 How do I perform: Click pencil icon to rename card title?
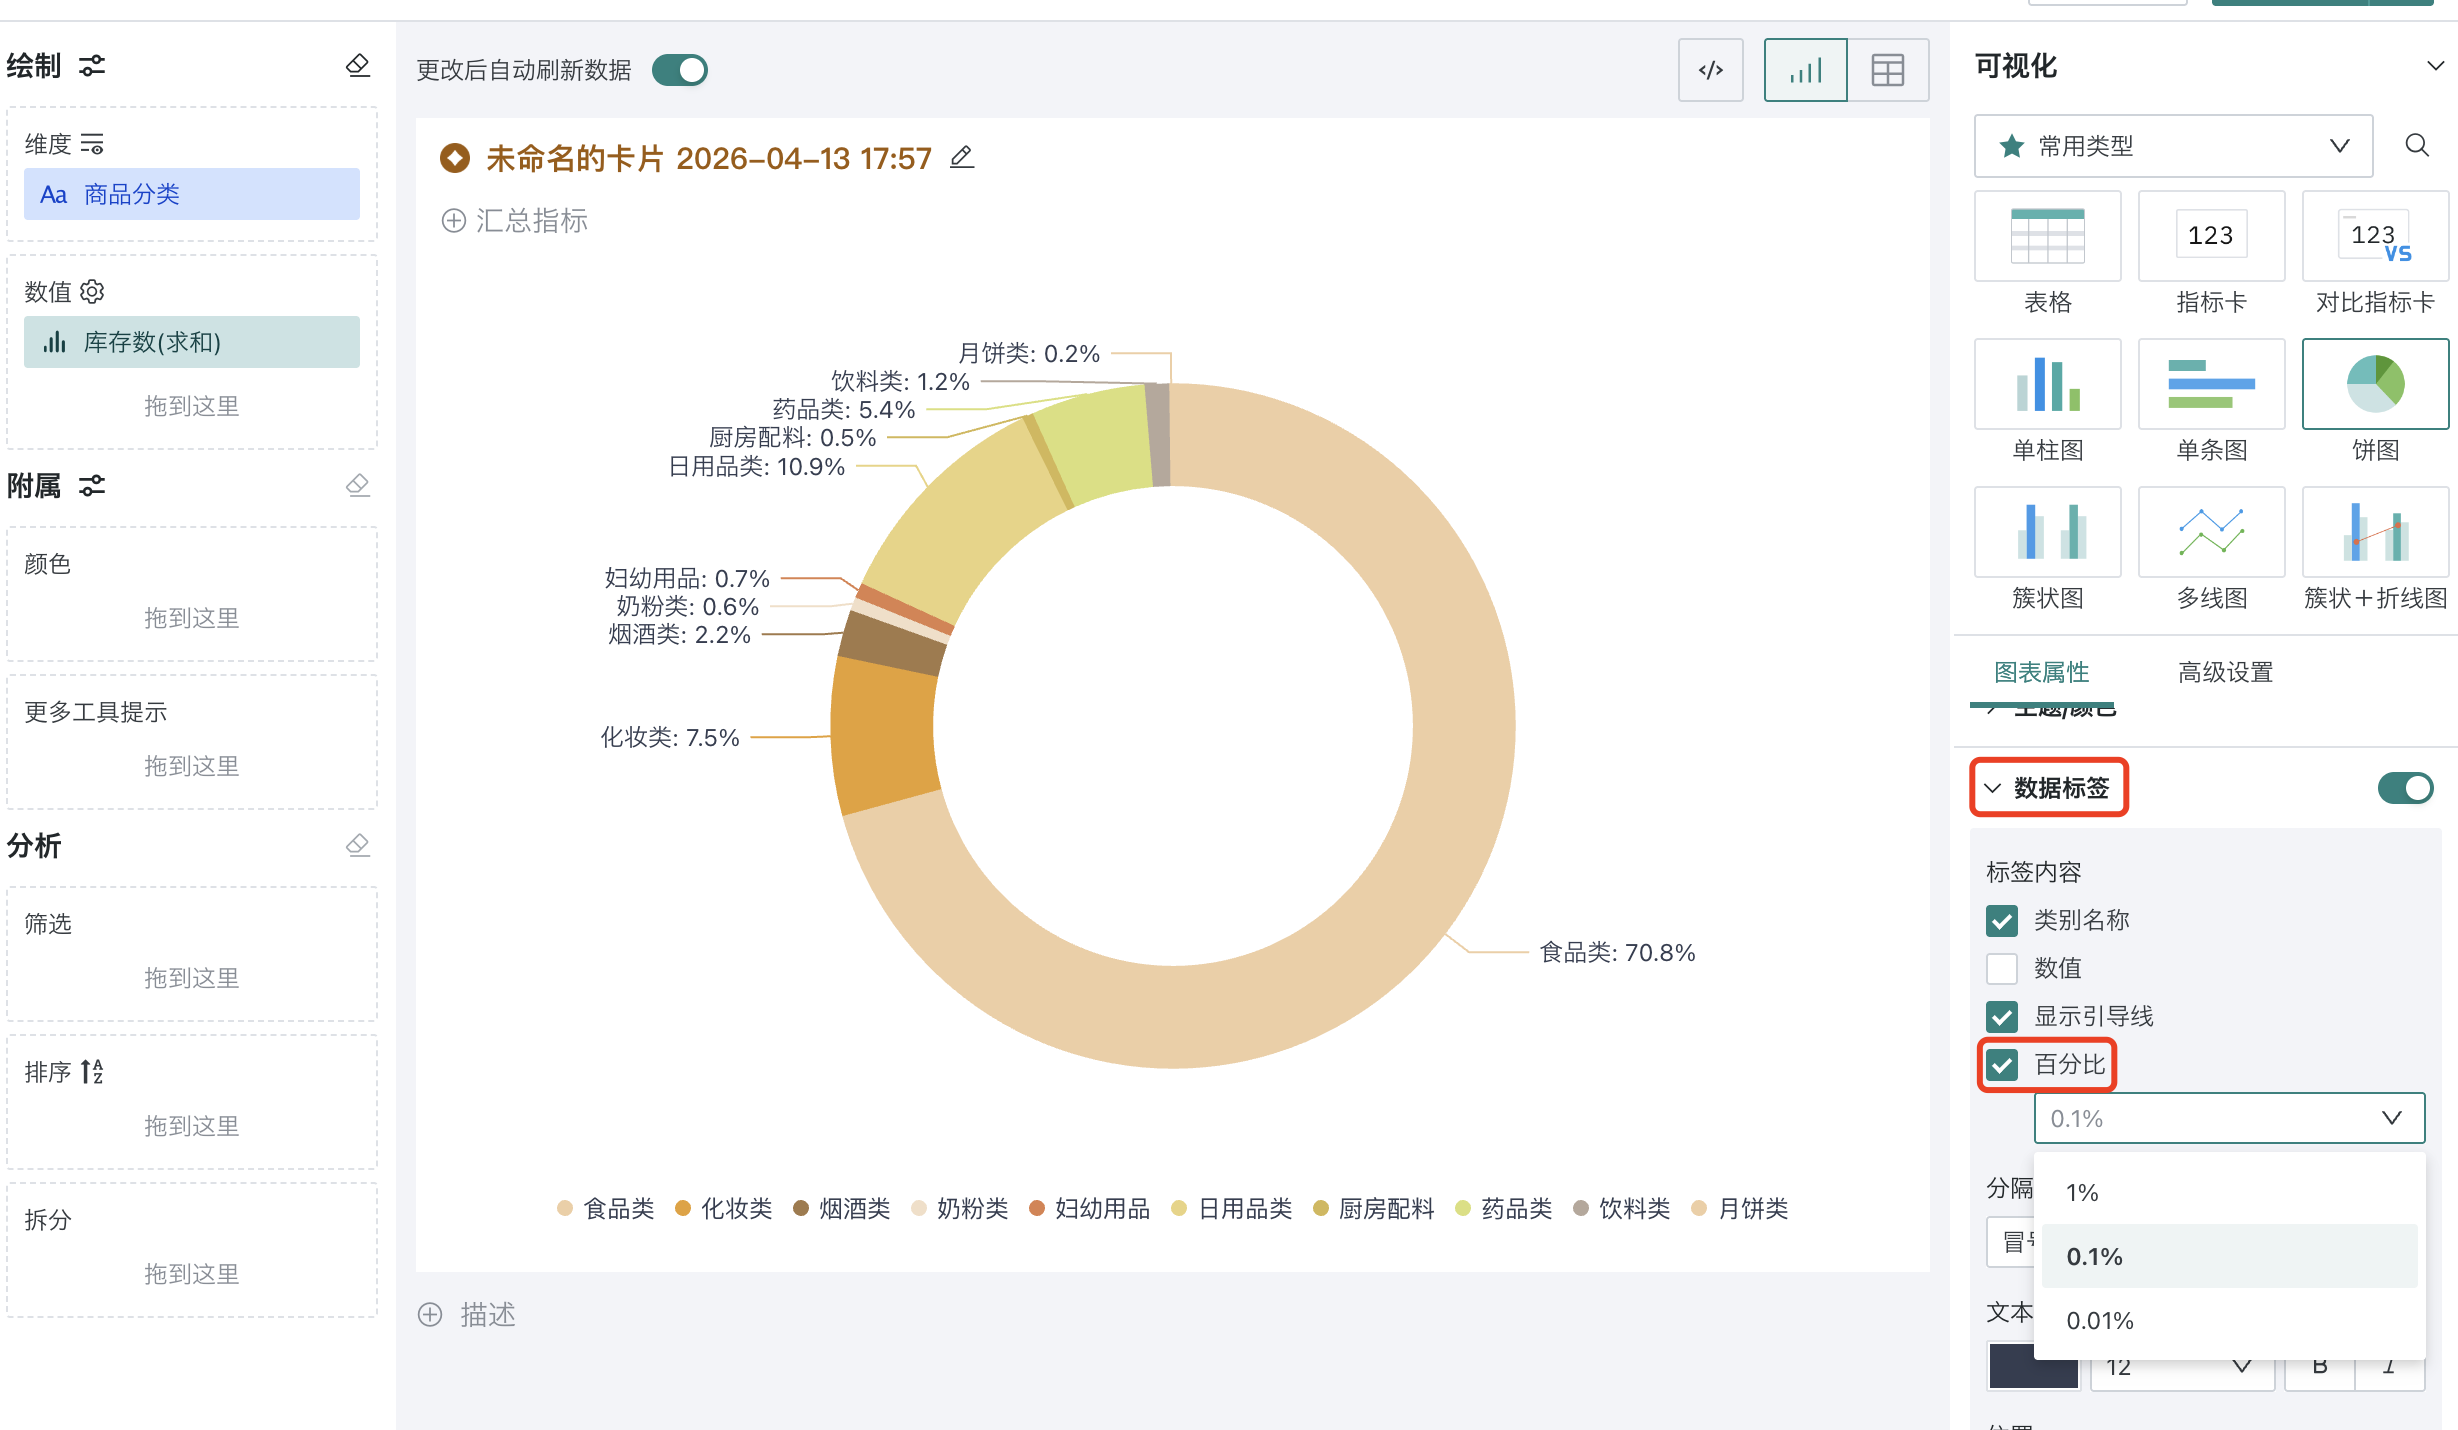click(962, 157)
